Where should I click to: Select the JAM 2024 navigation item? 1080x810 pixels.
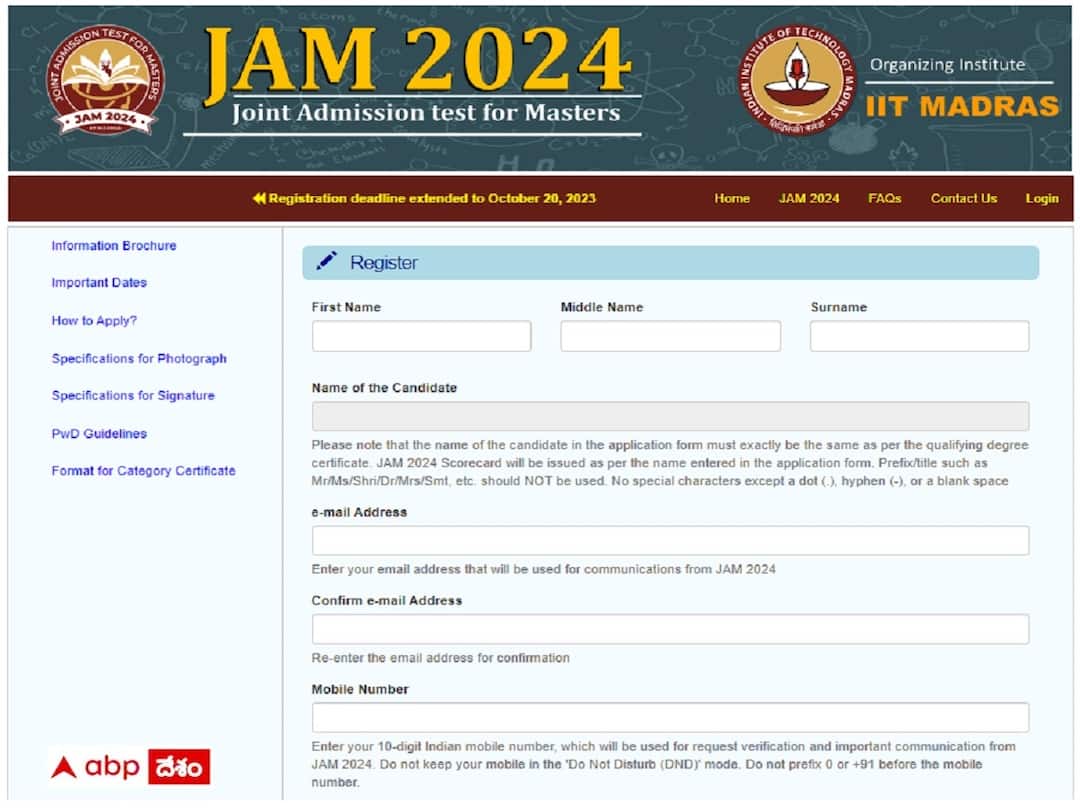coord(808,199)
